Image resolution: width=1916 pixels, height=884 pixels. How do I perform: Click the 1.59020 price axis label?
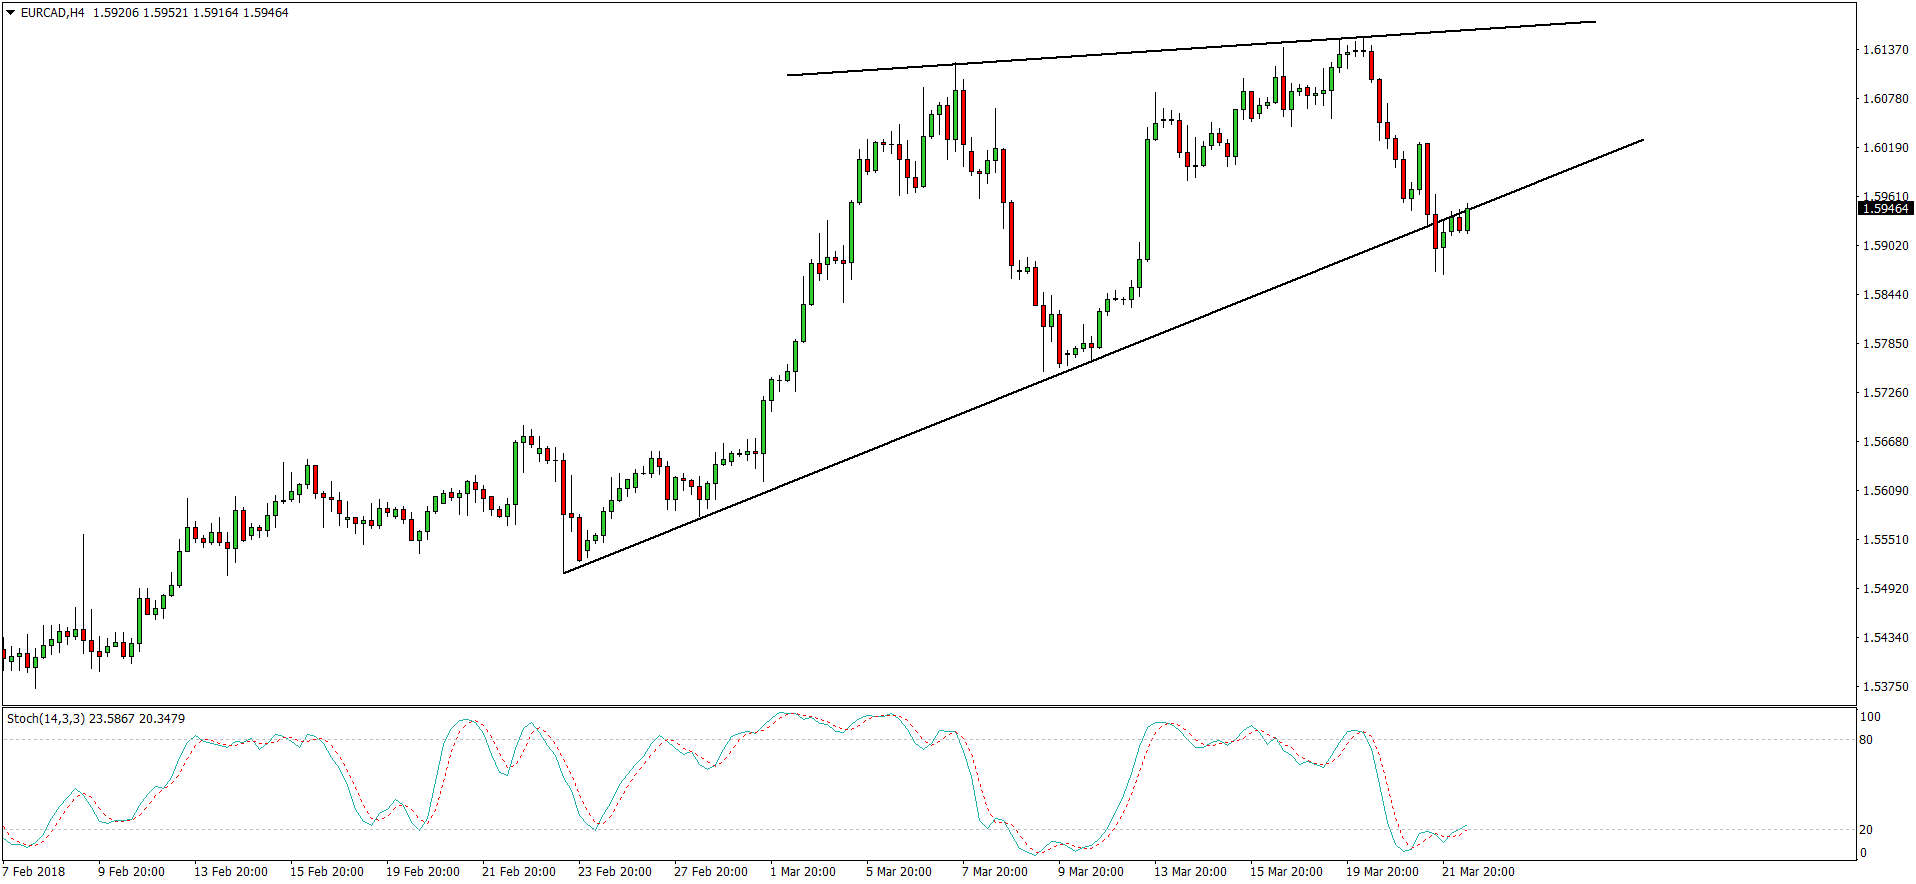point(1885,245)
